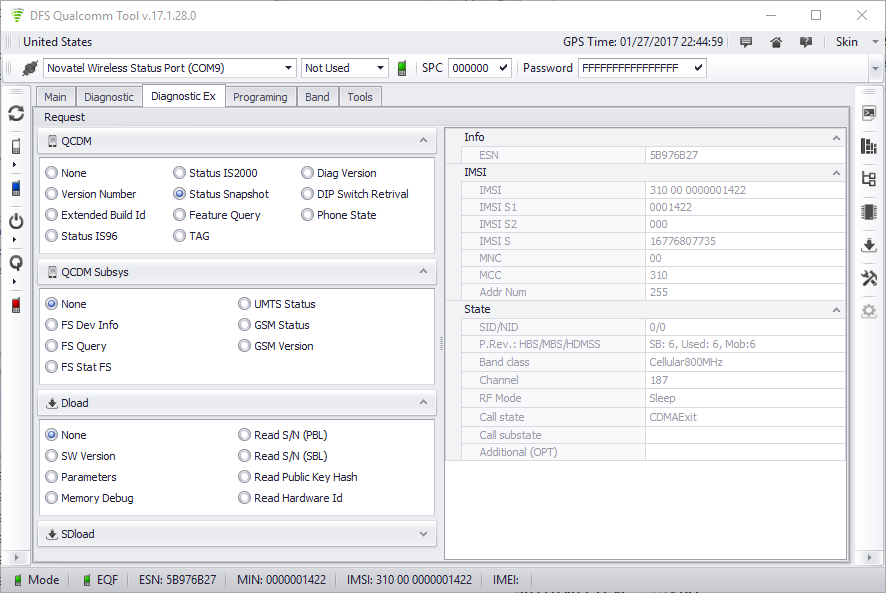
Task: Click the blue phone icon in left sidebar
Action: point(16,188)
